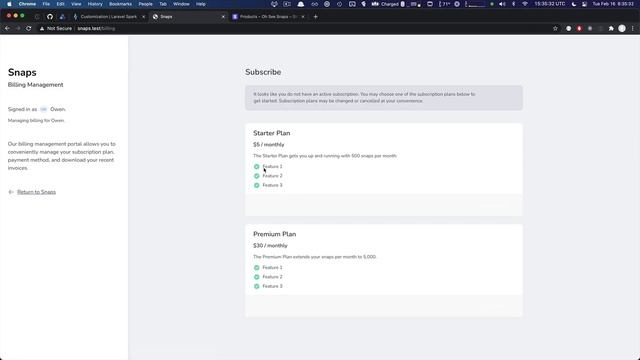Click the back arrow beside Return to Snaps
The image size is (640, 360).
click(x=11, y=192)
